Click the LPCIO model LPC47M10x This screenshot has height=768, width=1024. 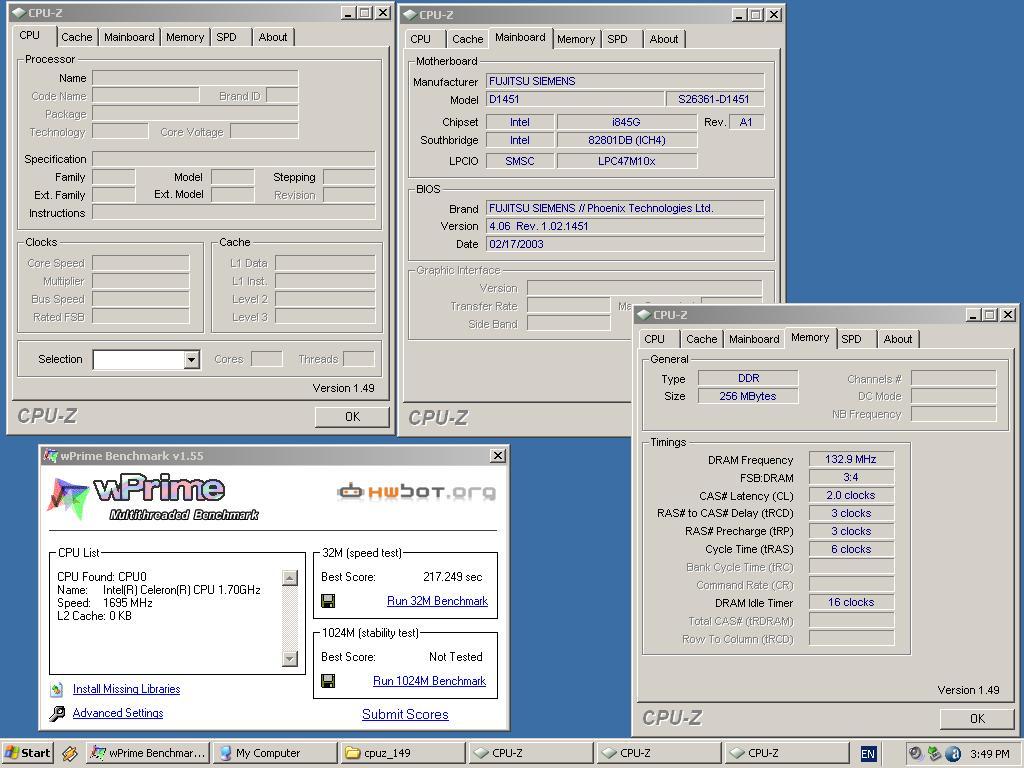point(626,161)
